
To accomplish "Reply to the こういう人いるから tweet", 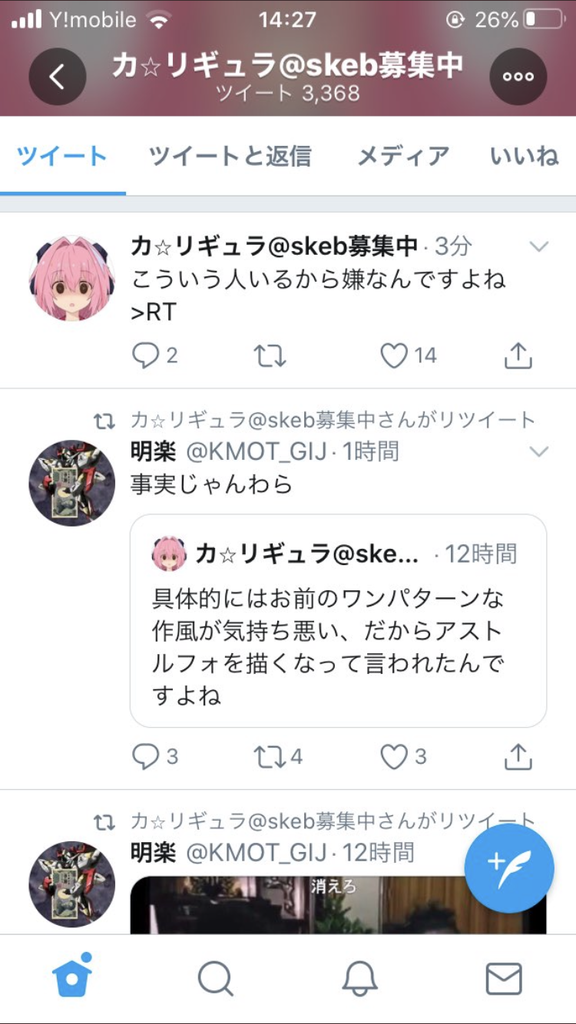I will pos(154,356).
